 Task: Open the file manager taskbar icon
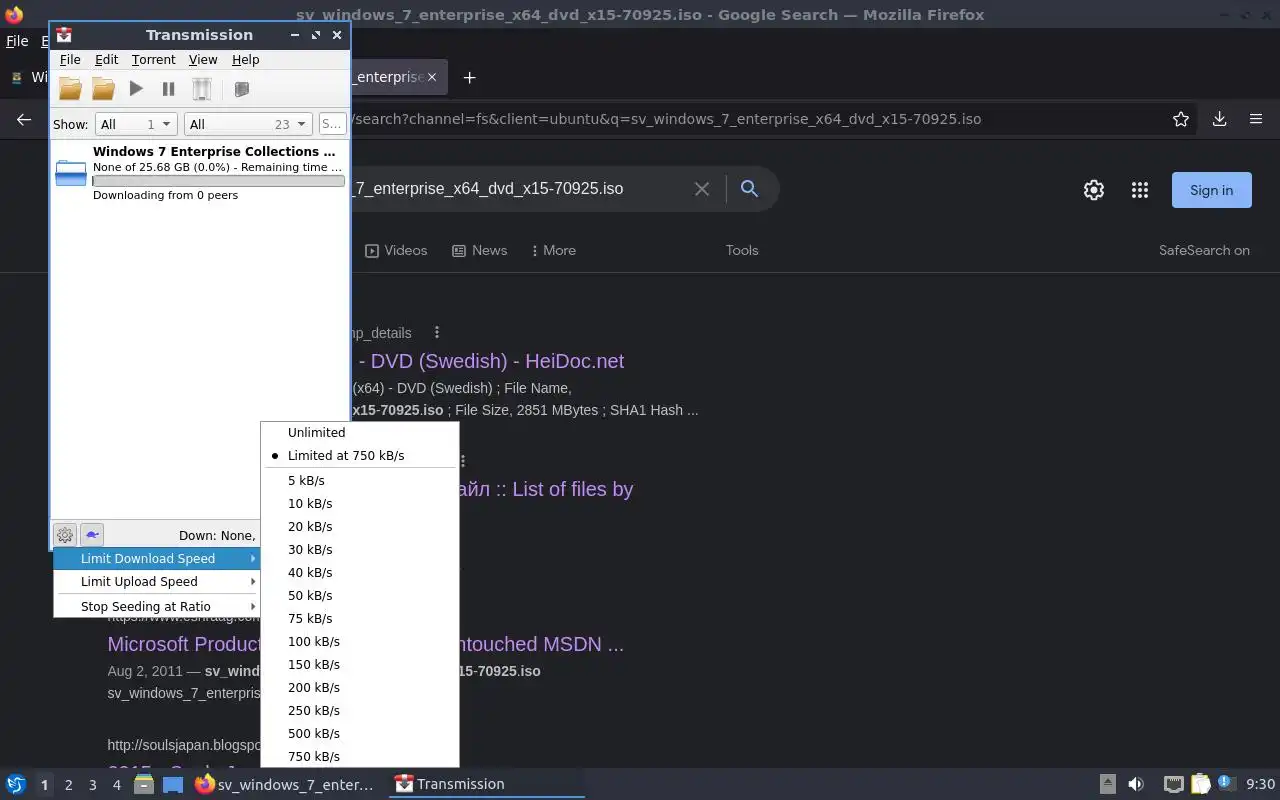(143, 784)
